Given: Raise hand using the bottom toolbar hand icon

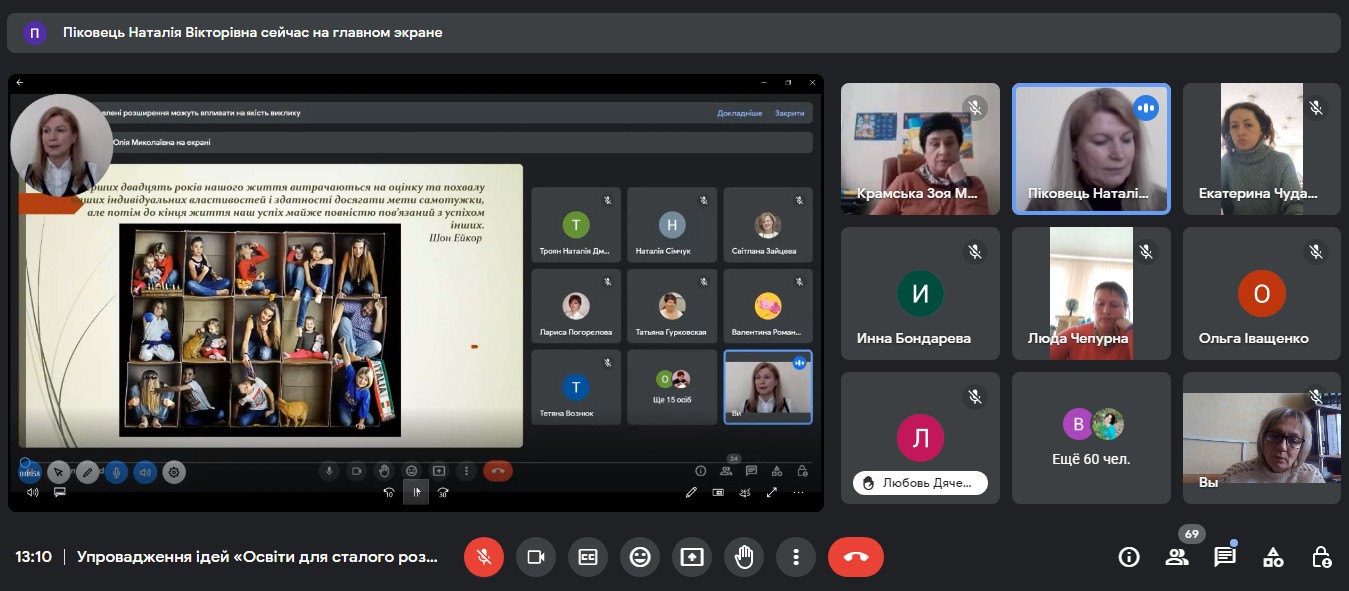Looking at the screenshot, I should [x=744, y=557].
